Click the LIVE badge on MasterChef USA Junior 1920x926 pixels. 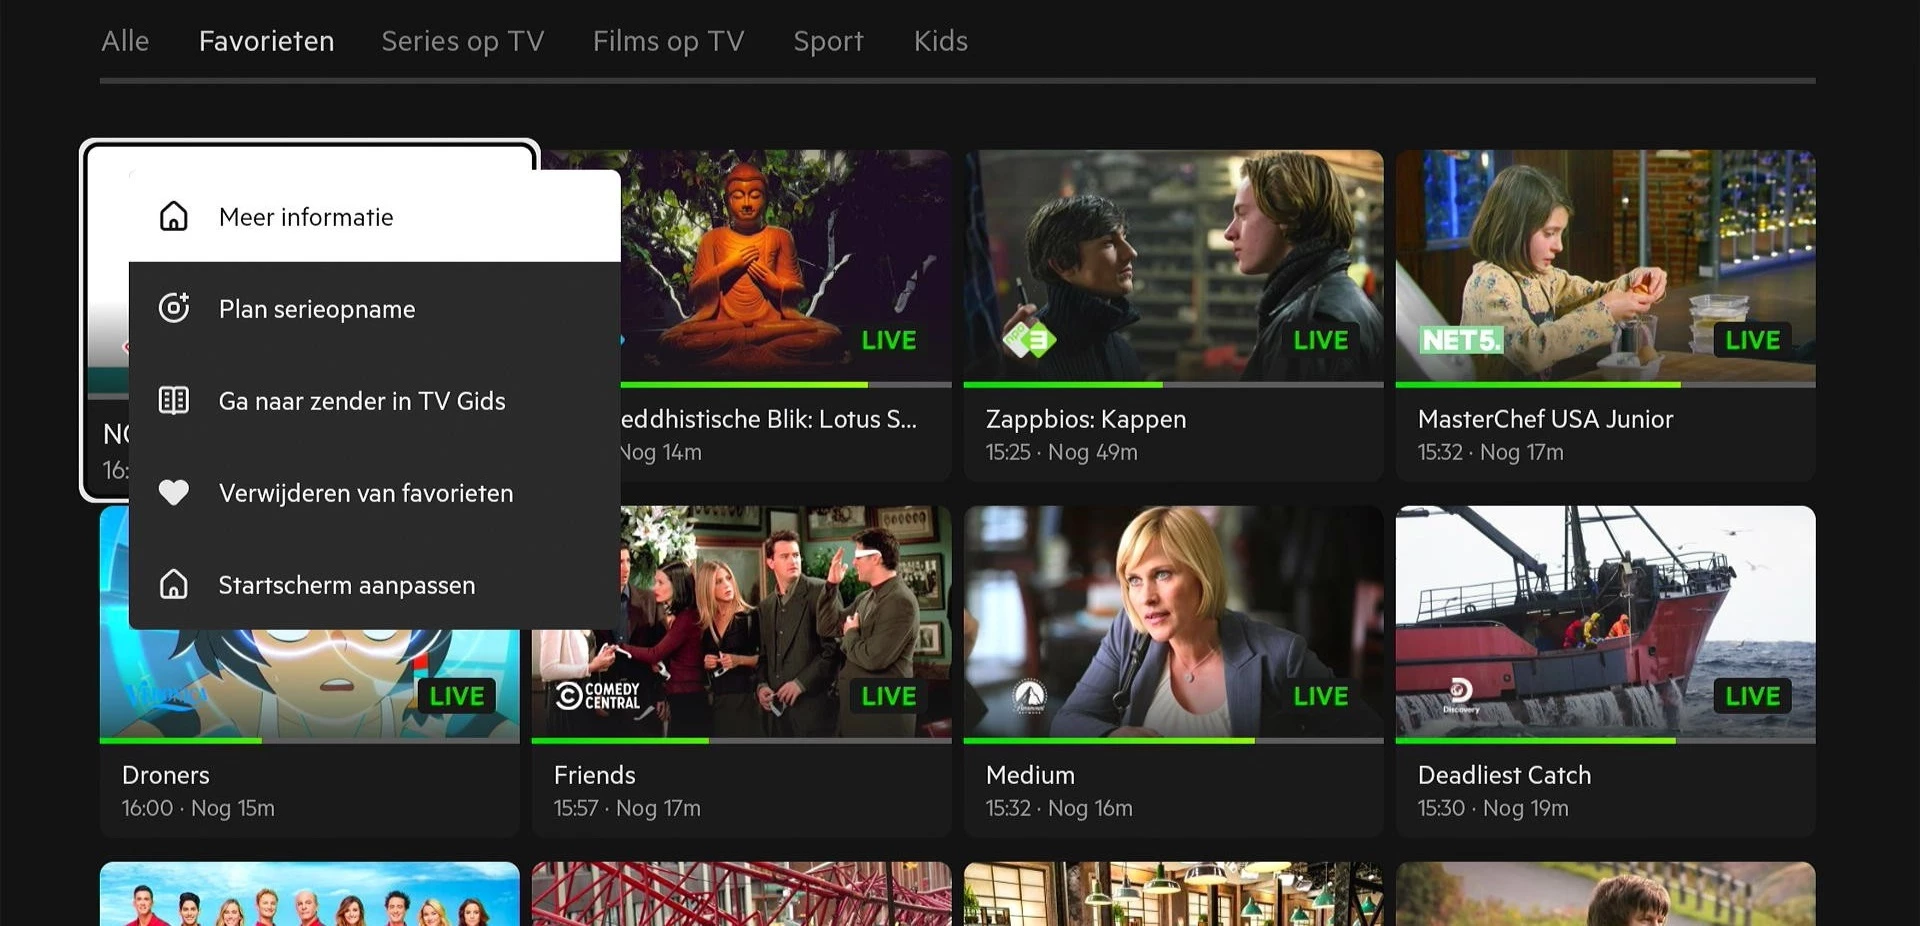click(1753, 340)
